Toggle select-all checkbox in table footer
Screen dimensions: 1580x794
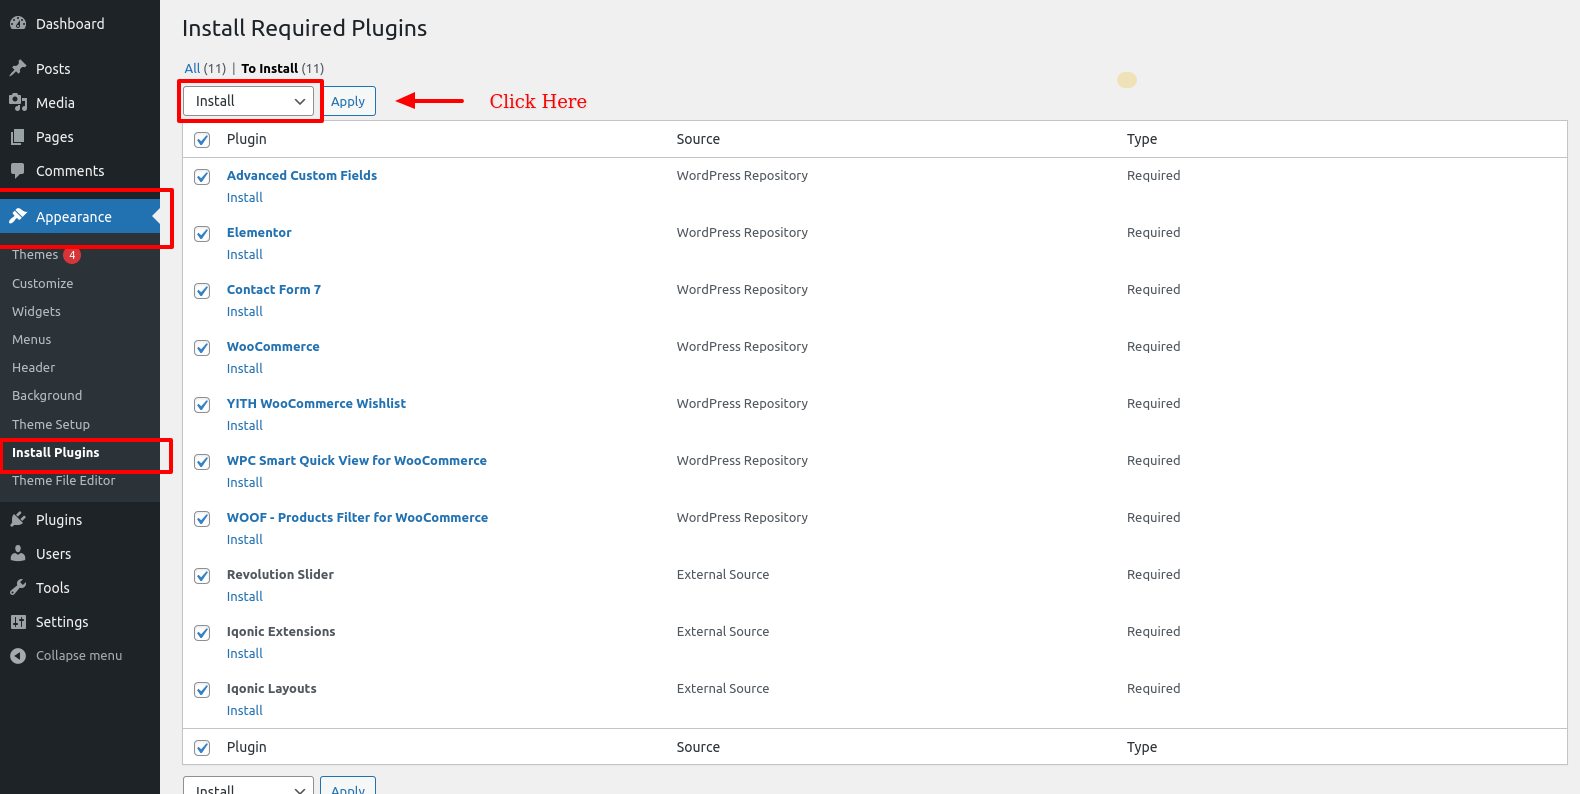point(202,748)
